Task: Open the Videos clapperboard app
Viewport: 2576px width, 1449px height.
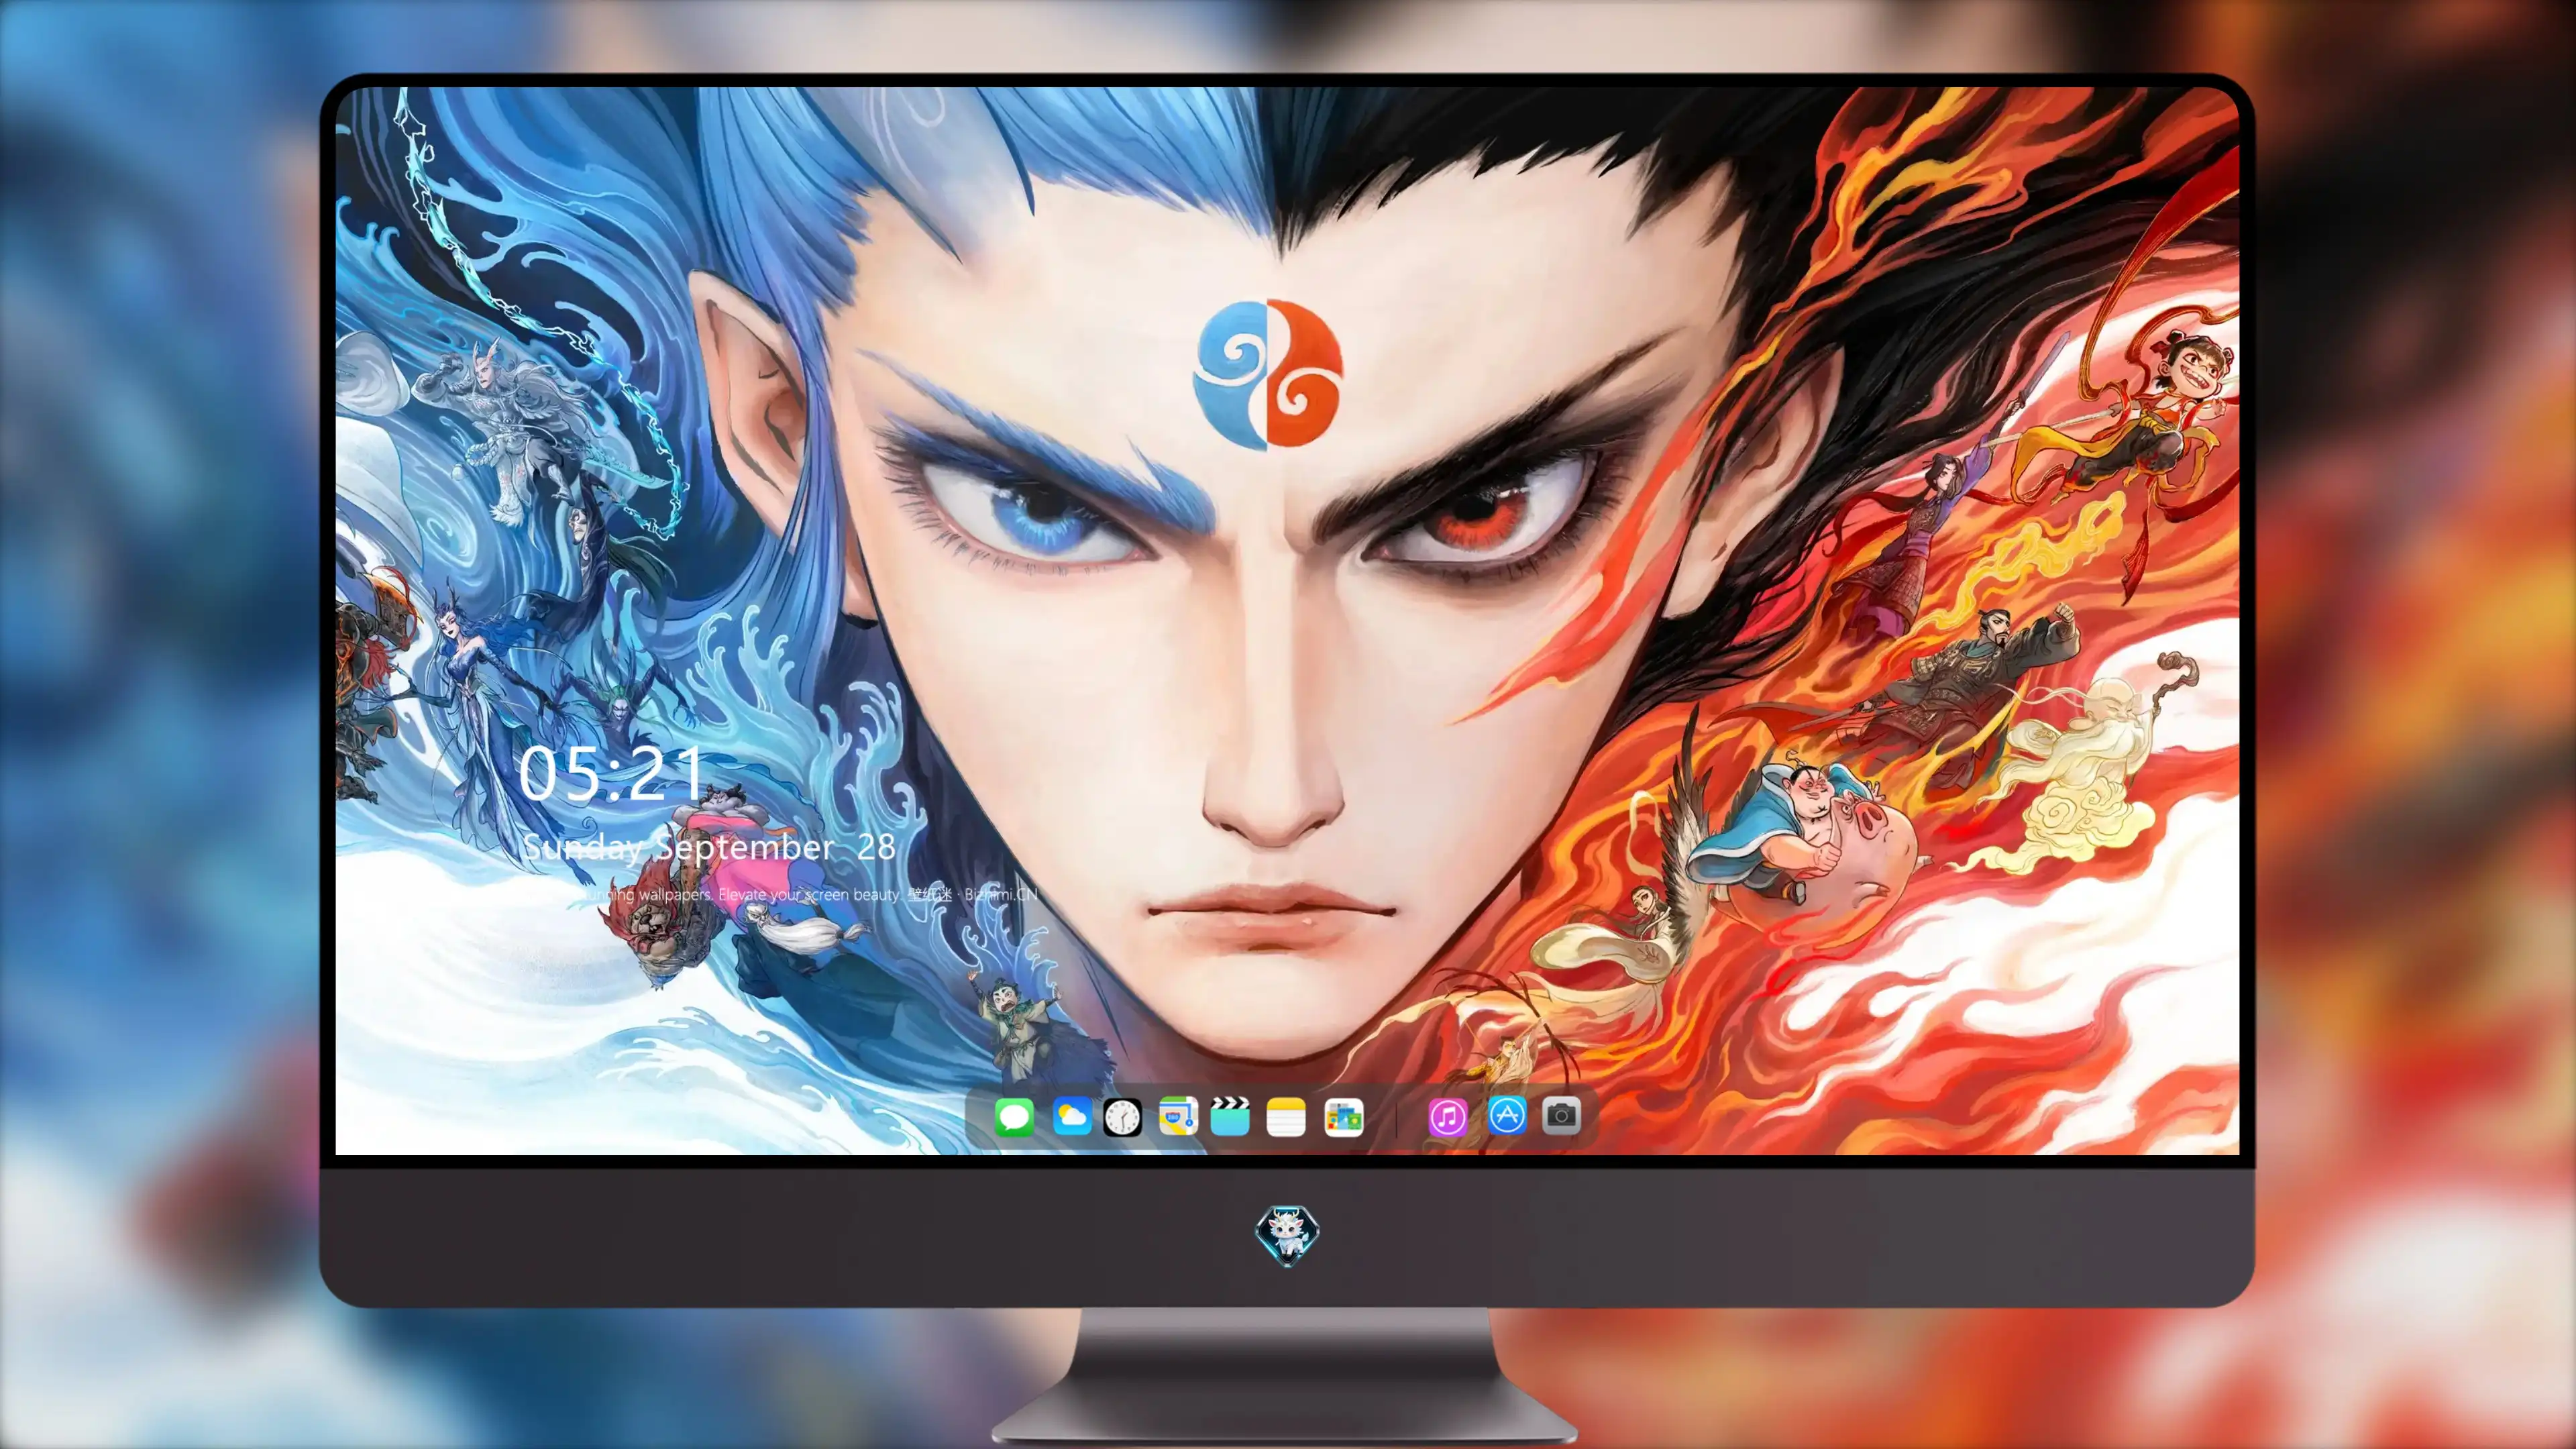Action: tap(1230, 1117)
